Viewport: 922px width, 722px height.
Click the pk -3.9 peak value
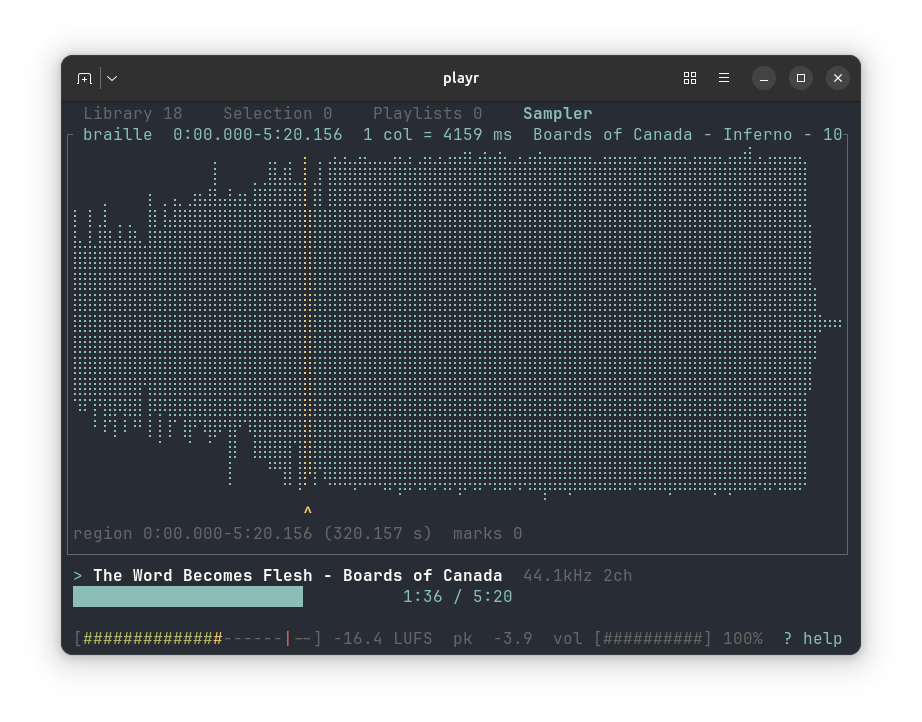(x=493, y=639)
